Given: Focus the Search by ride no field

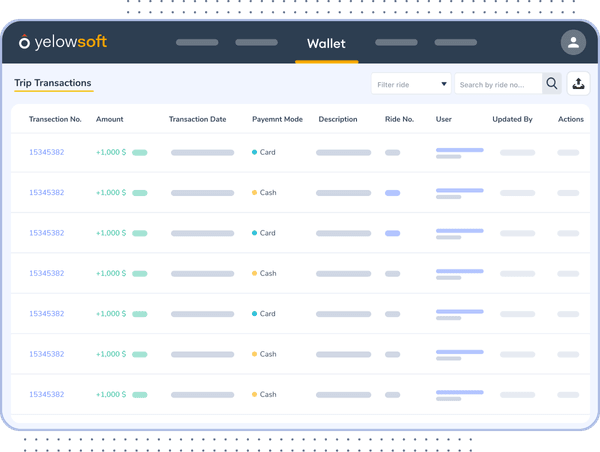Looking at the screenshot, I should [x=498, y=85].
